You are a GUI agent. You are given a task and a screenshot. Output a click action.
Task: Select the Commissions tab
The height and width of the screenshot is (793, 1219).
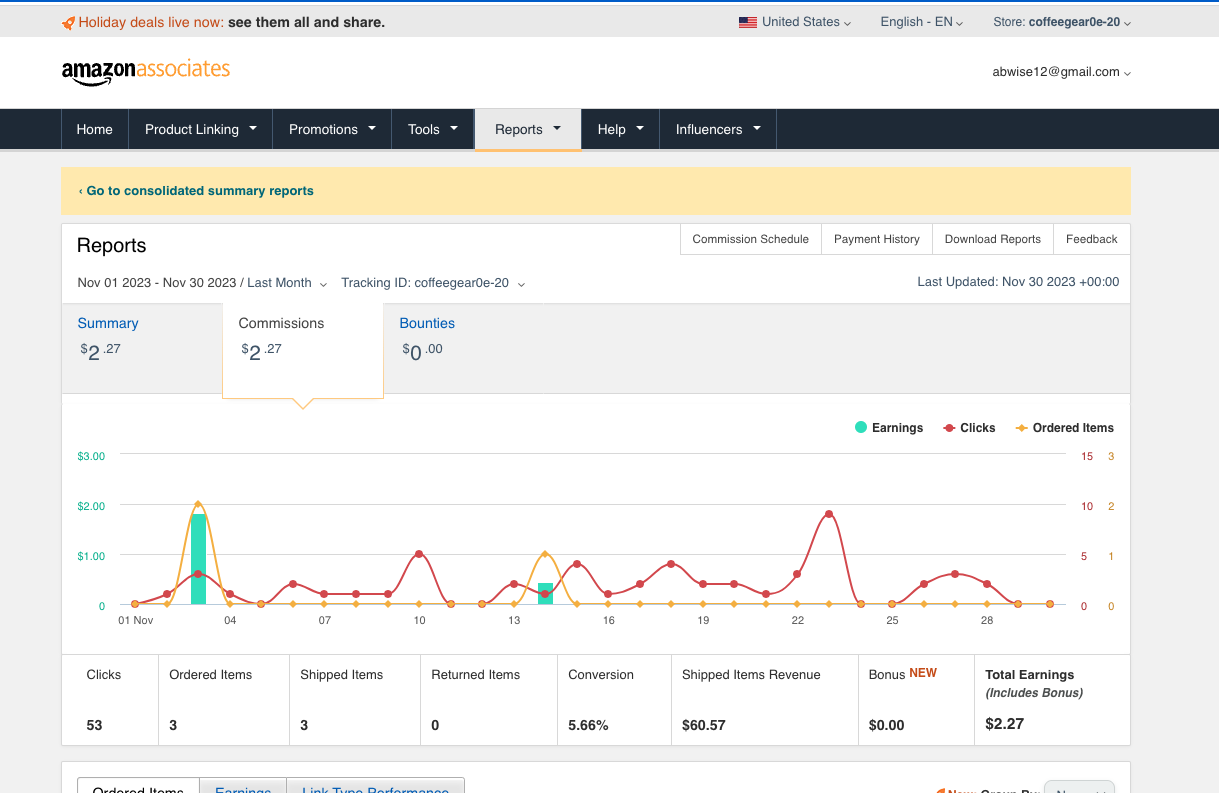click(x=303, y=350)
